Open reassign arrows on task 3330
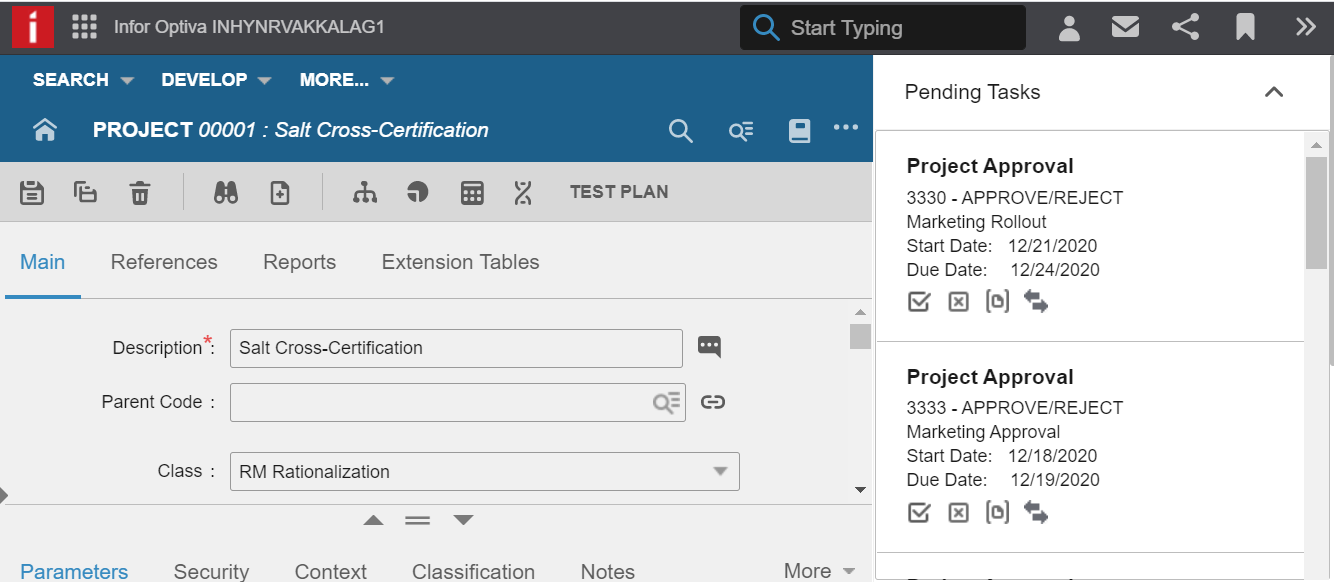The image size is (1334, 582). point(1036,301)
